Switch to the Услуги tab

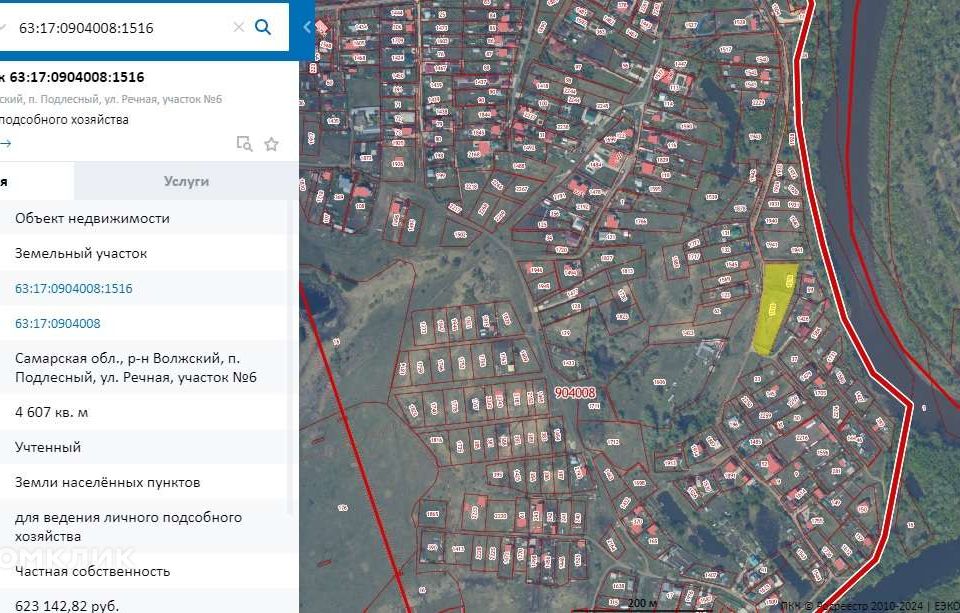click(x=186, y=181)
